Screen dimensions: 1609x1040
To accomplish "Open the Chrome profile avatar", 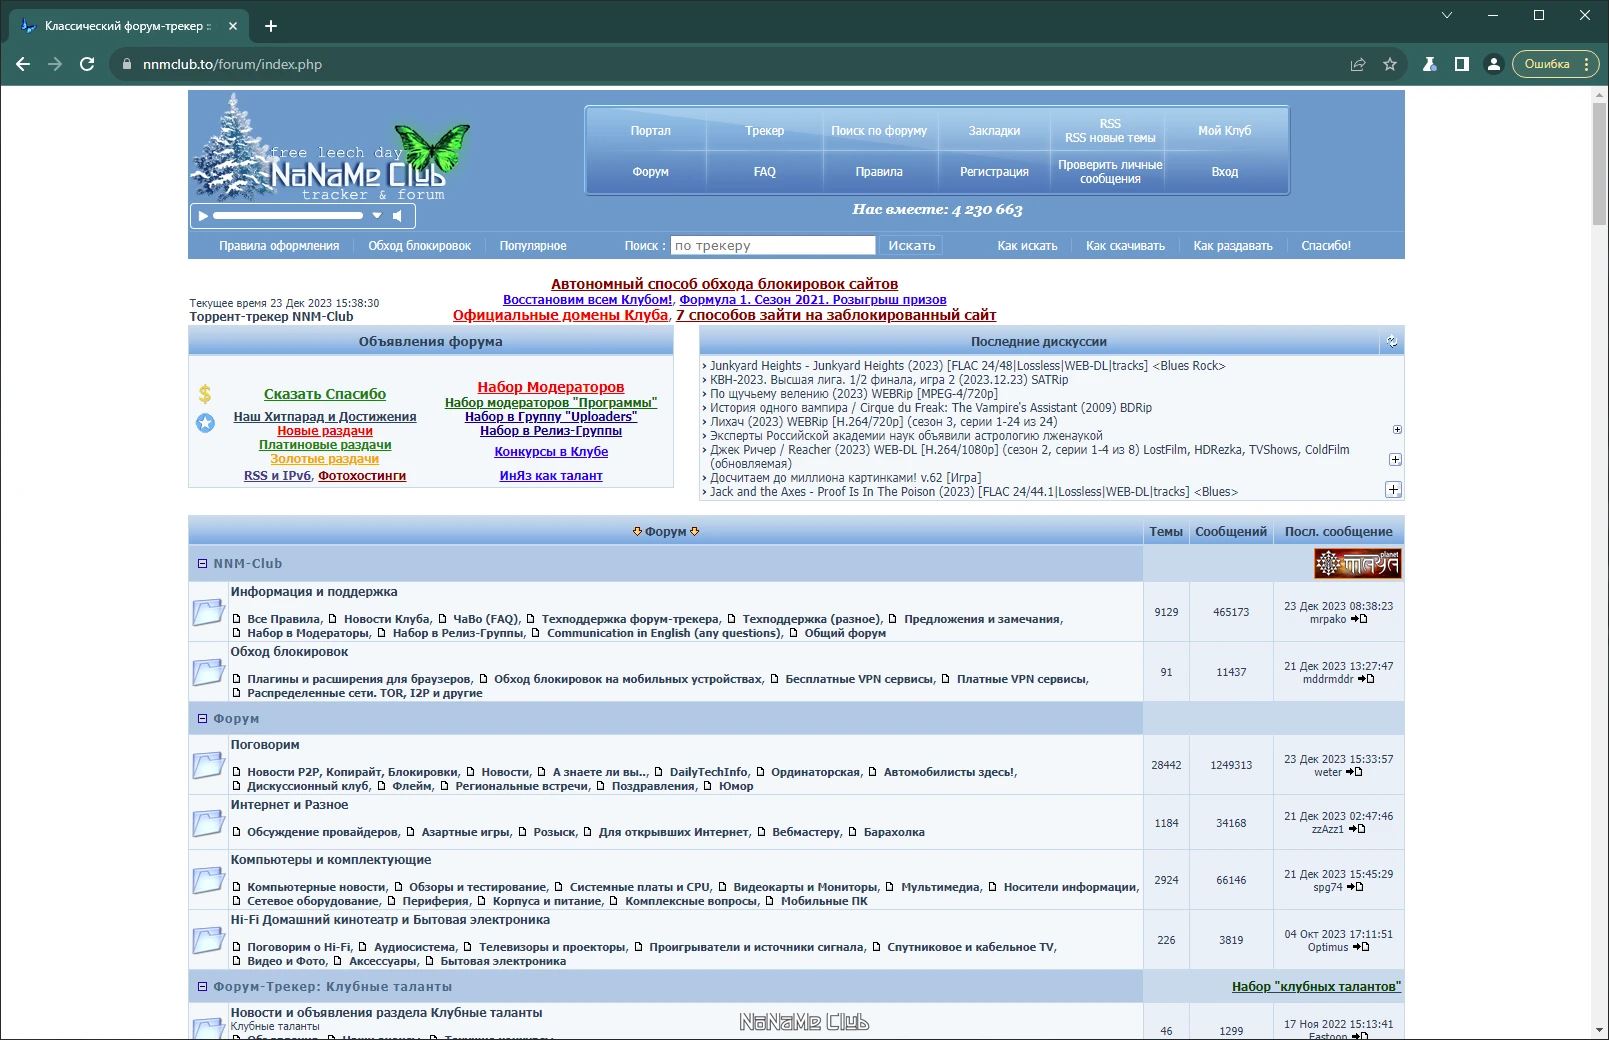I will (x=1494, y=64).
